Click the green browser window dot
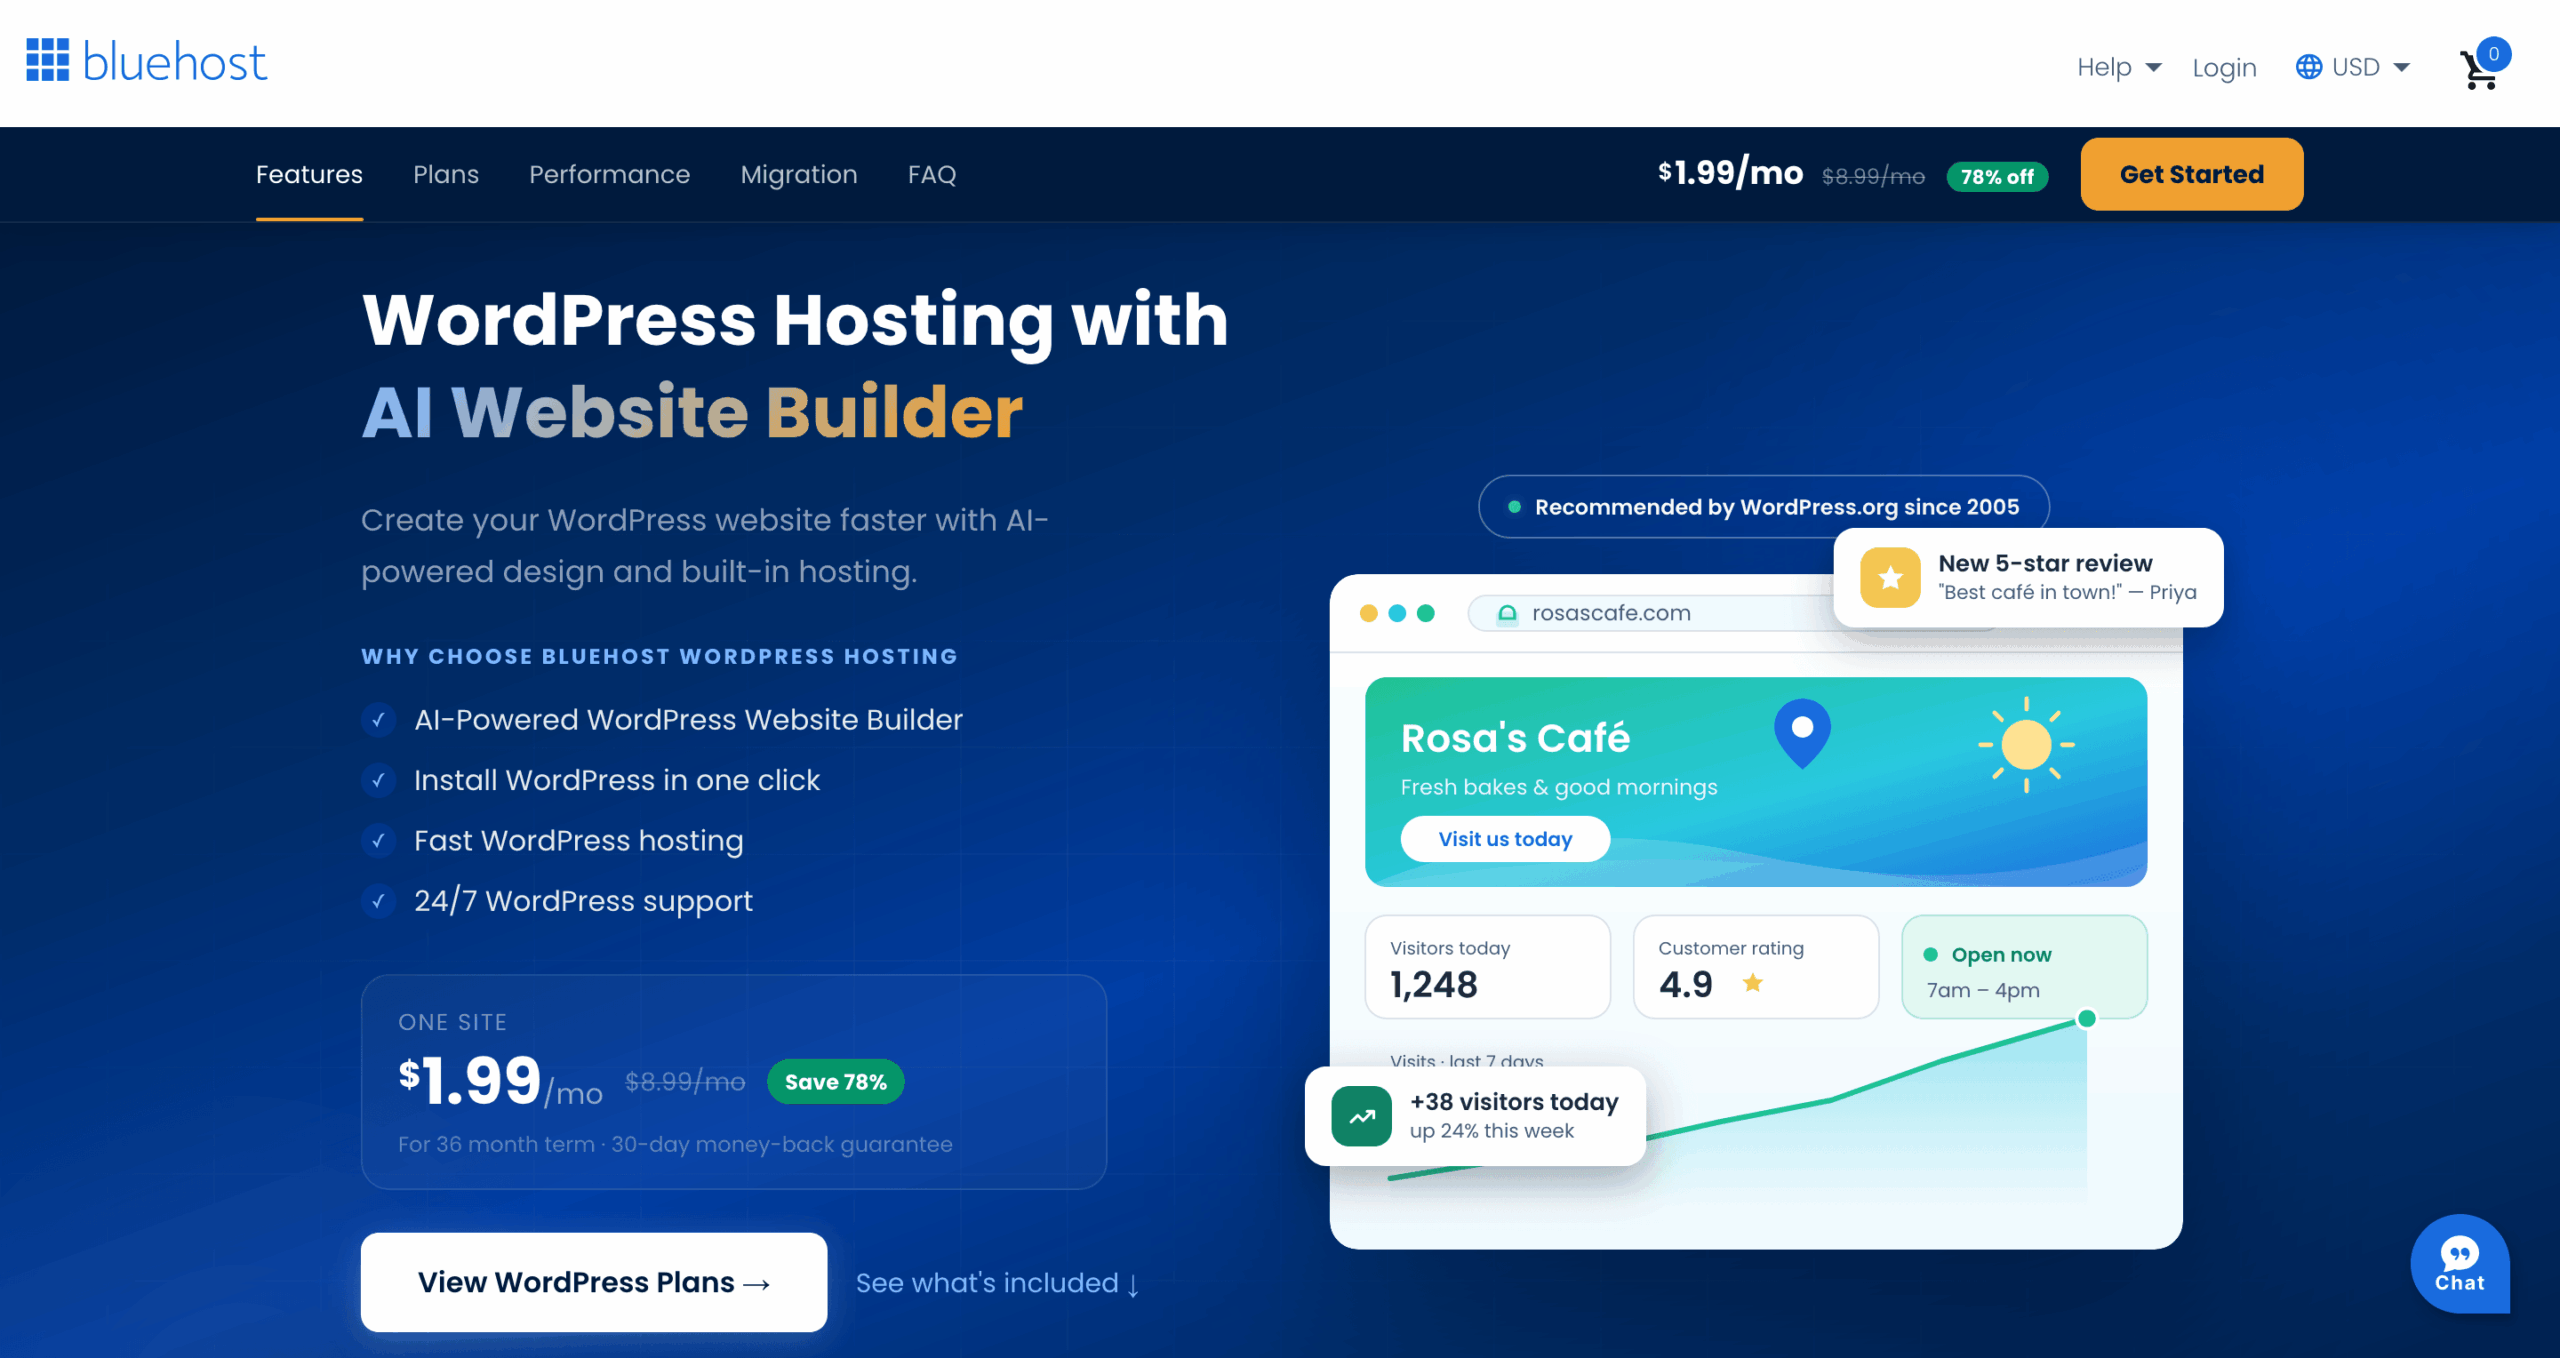Viewport: 2560px width, 1358px height. click(x=1426, y=613)
